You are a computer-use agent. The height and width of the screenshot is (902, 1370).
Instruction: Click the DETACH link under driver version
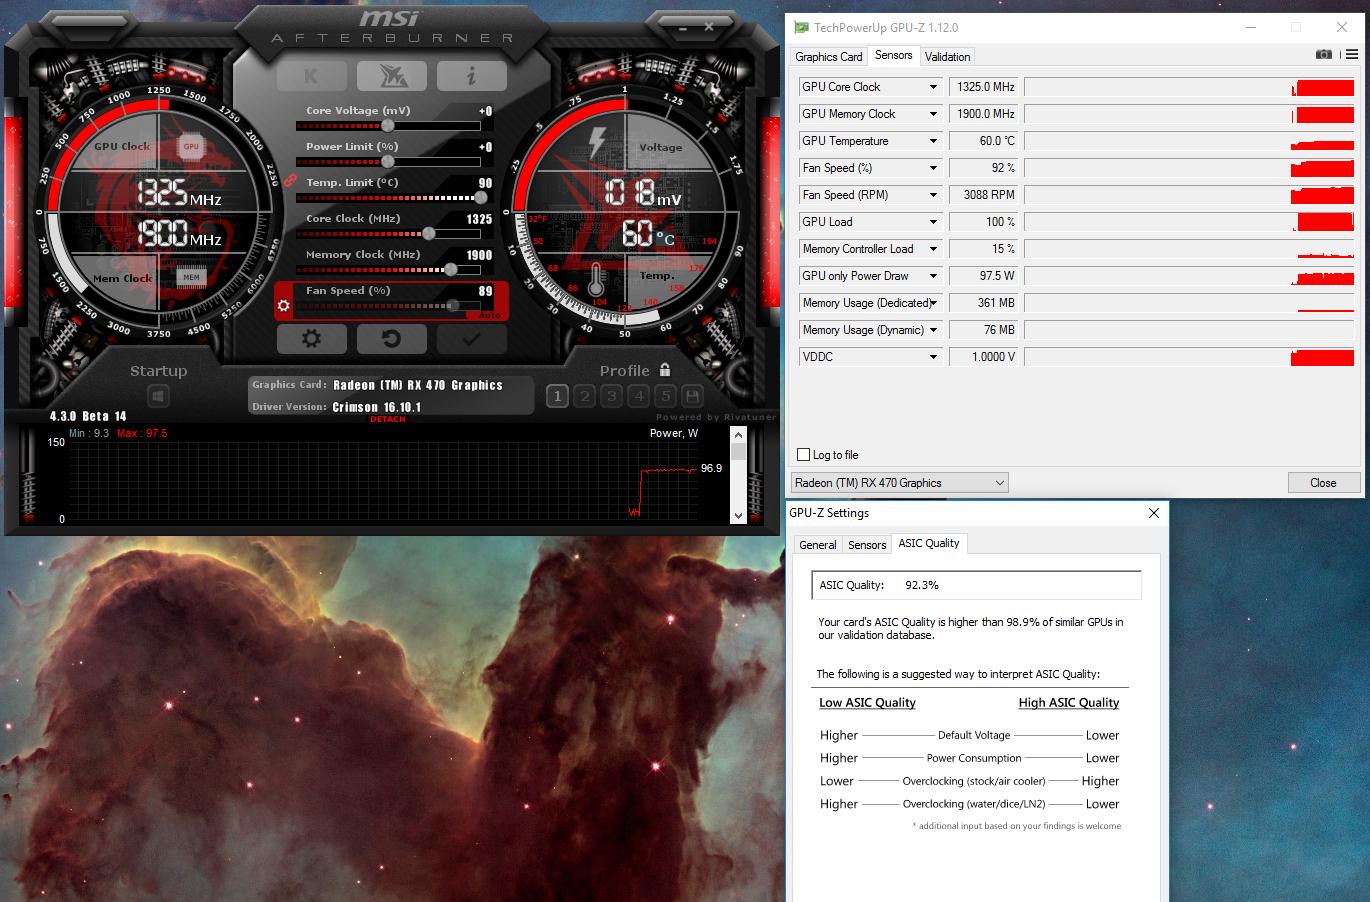388,419
